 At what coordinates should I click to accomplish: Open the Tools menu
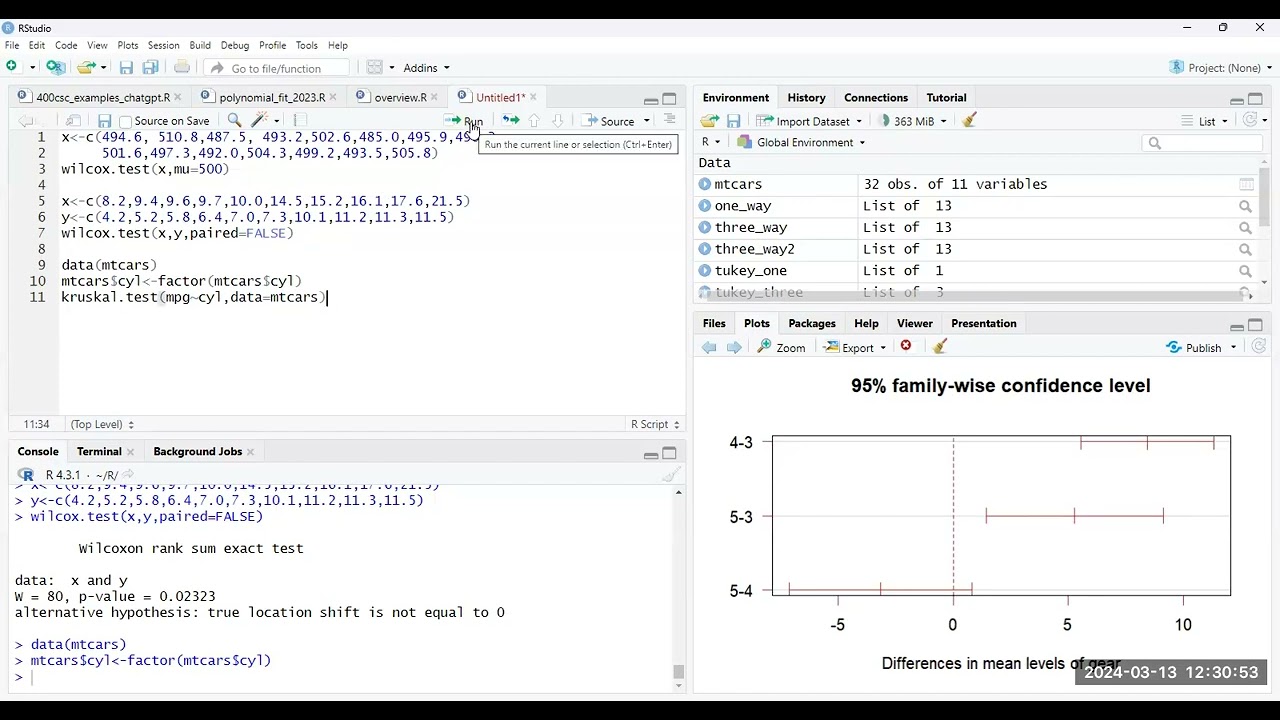306,45
